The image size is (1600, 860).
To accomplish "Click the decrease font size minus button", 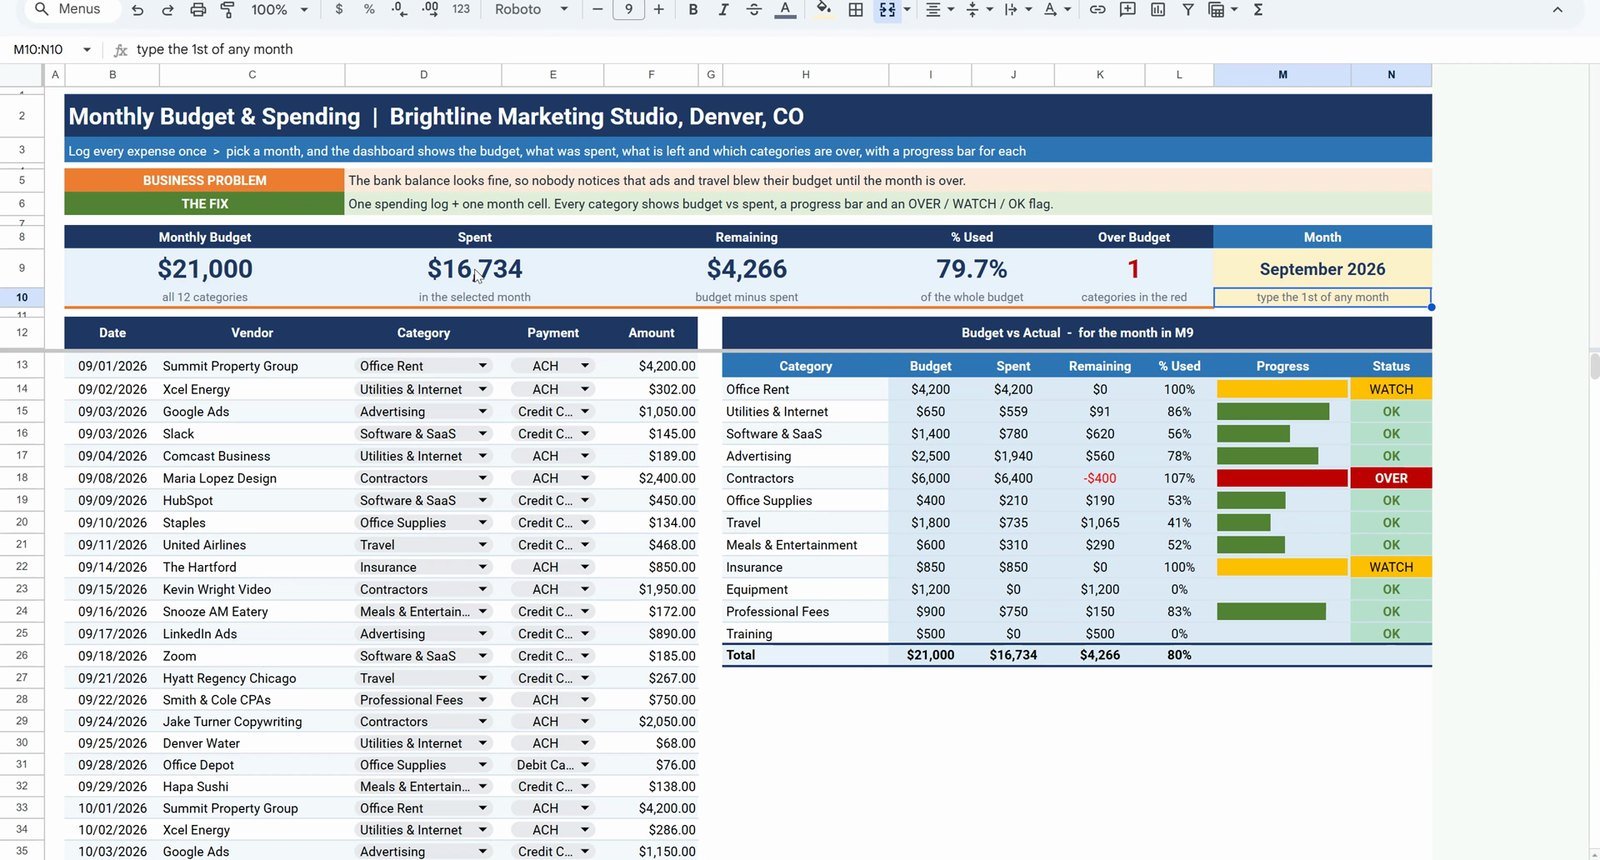I will (598, 10).
